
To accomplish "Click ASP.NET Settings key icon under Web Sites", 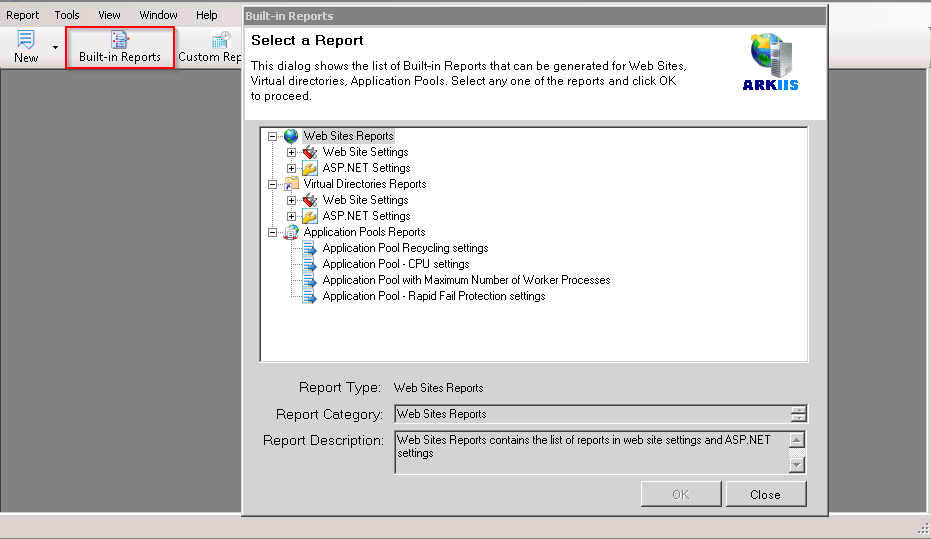I will [310, 168].
